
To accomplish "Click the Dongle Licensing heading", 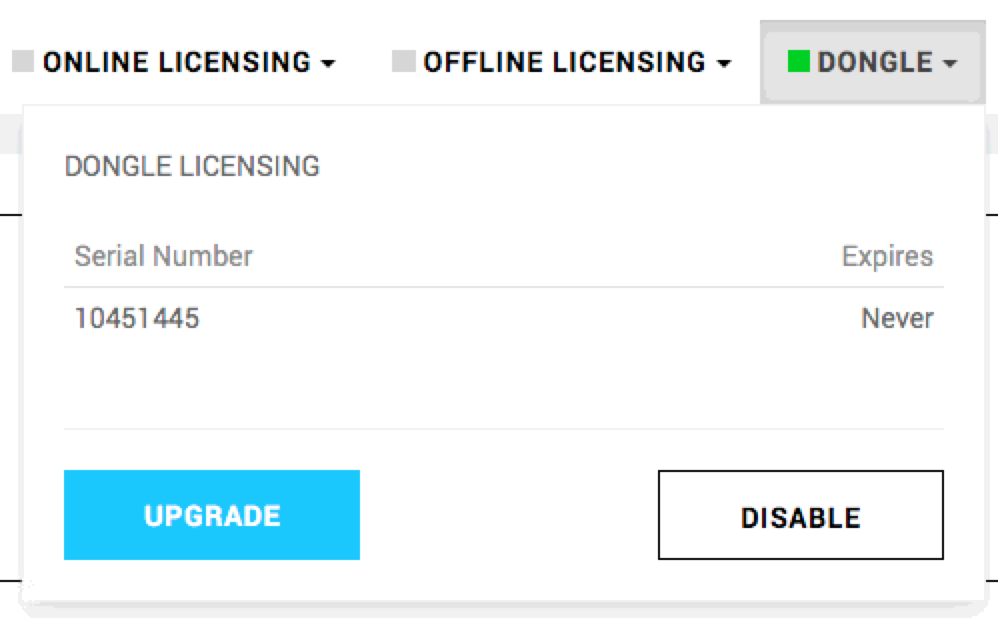I will coord(192,166).
